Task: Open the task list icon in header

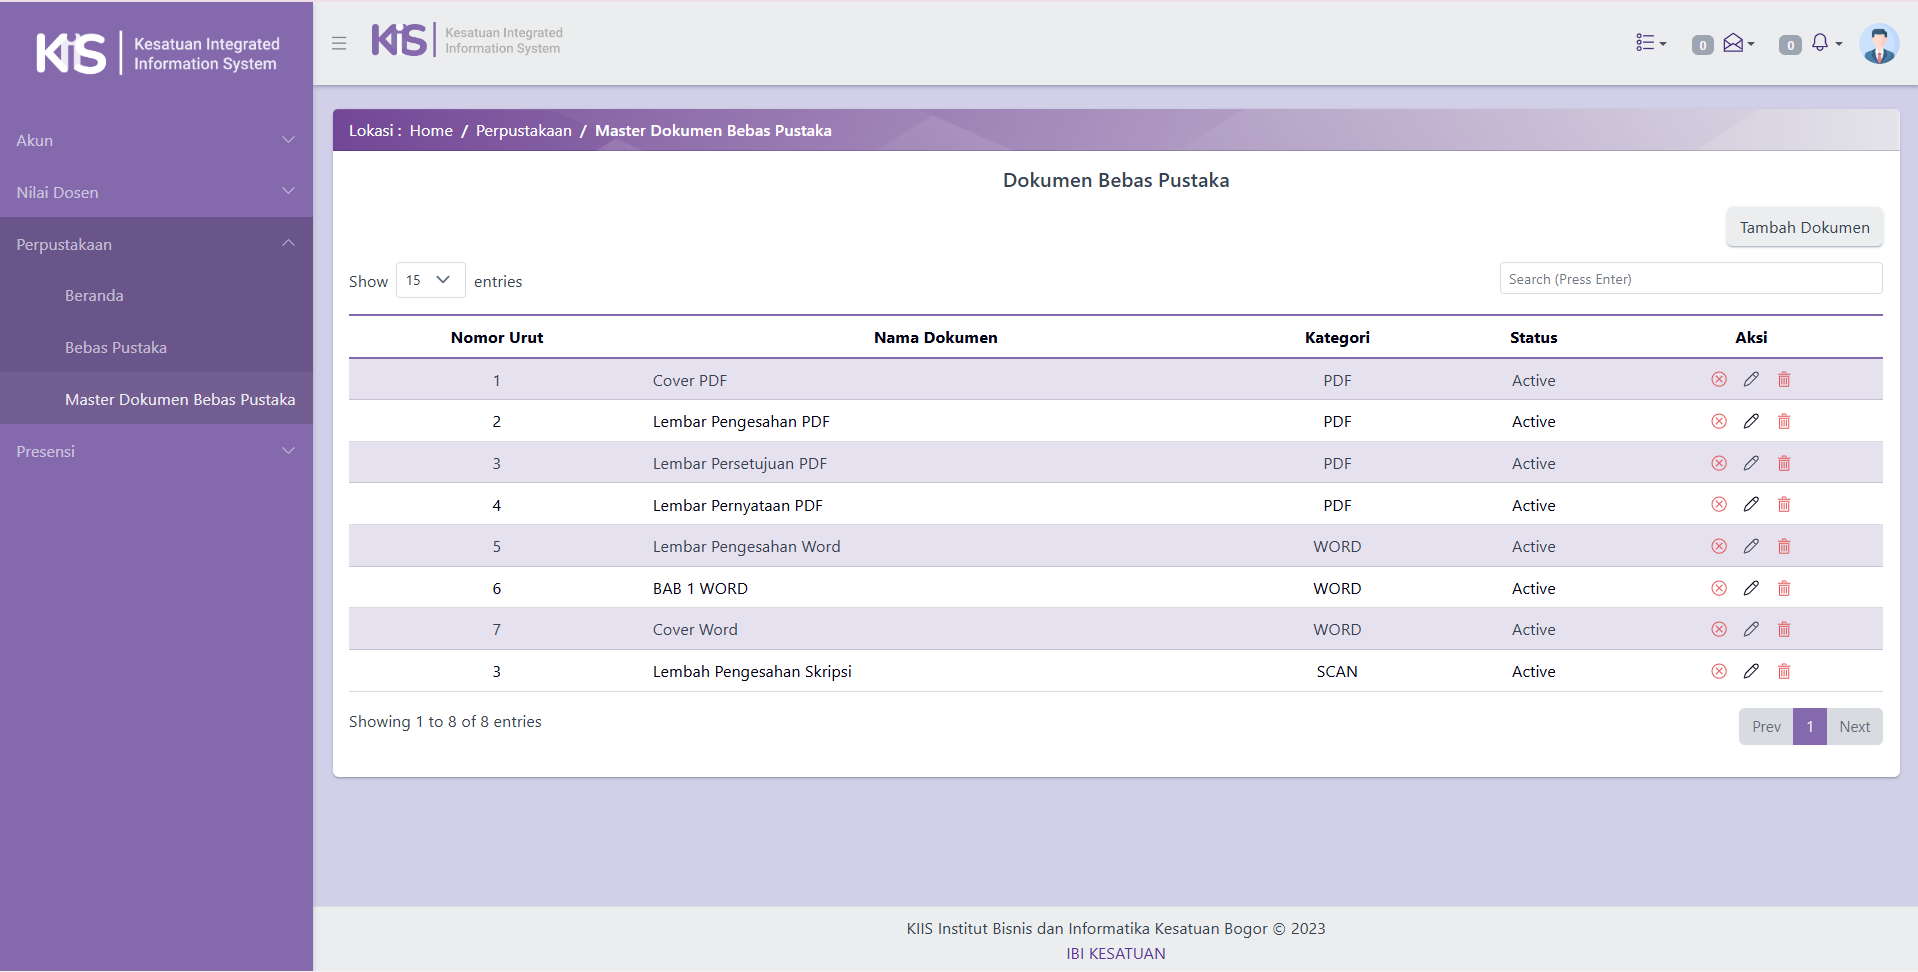Action: point(1649,43)
